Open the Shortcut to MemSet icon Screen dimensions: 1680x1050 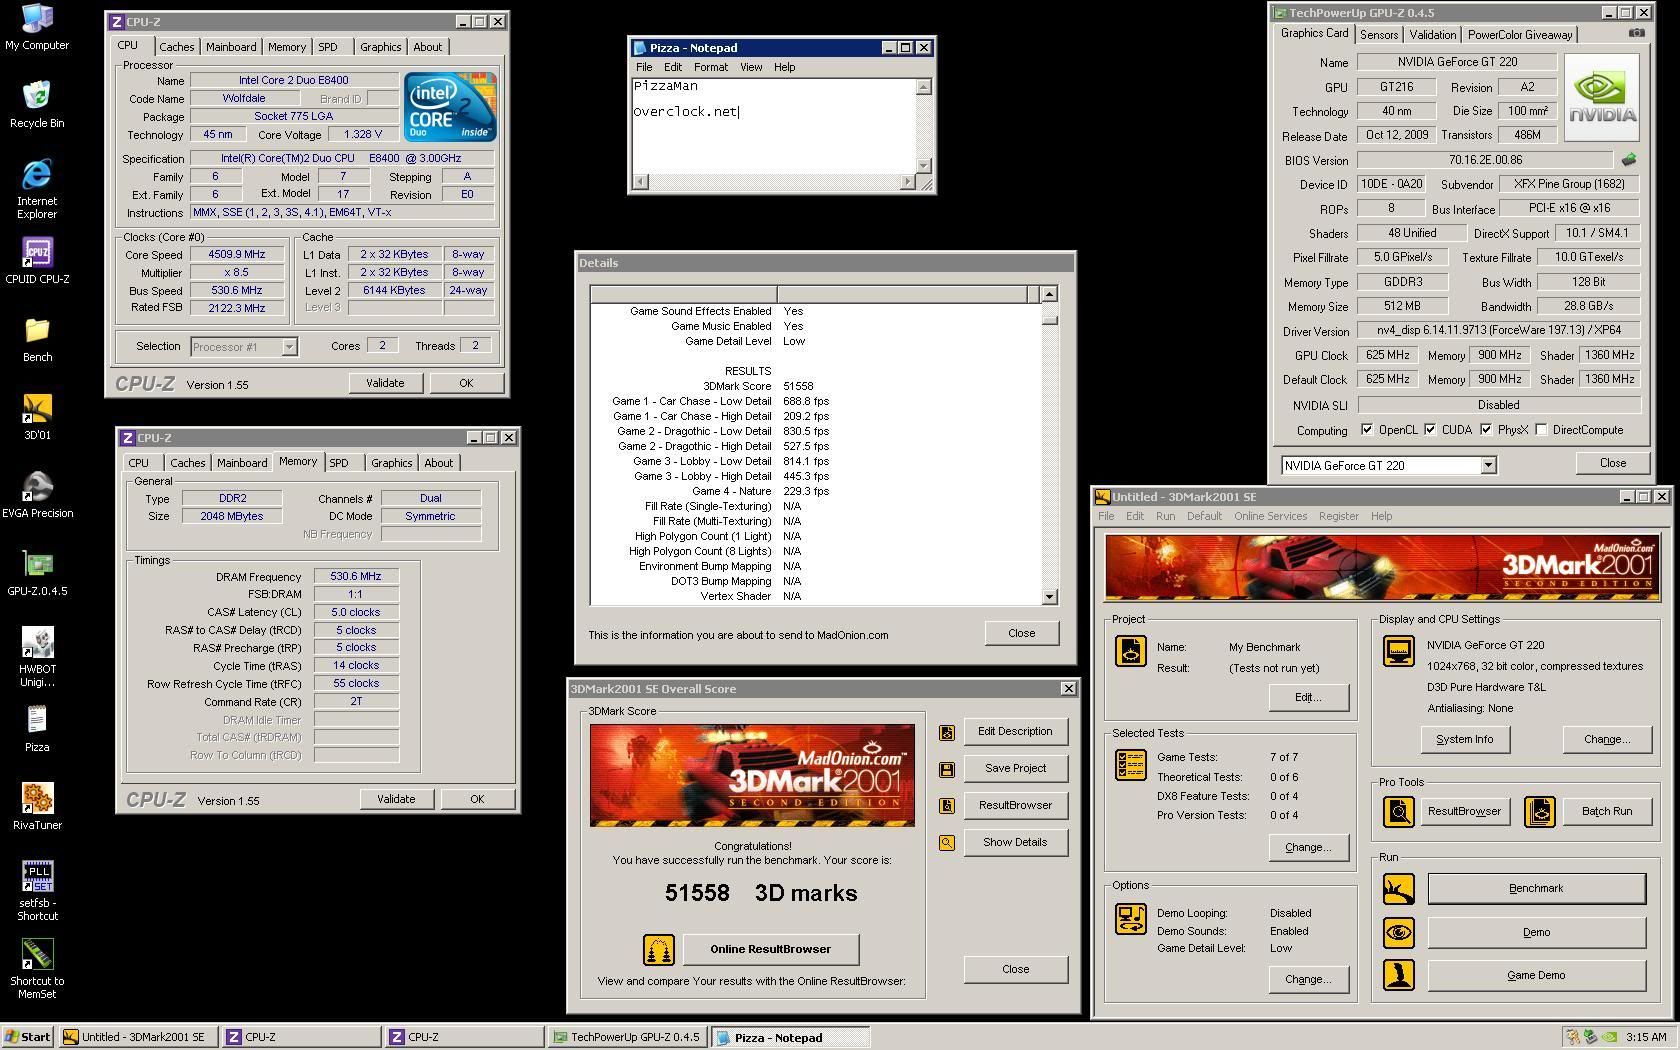coord(37,969)
